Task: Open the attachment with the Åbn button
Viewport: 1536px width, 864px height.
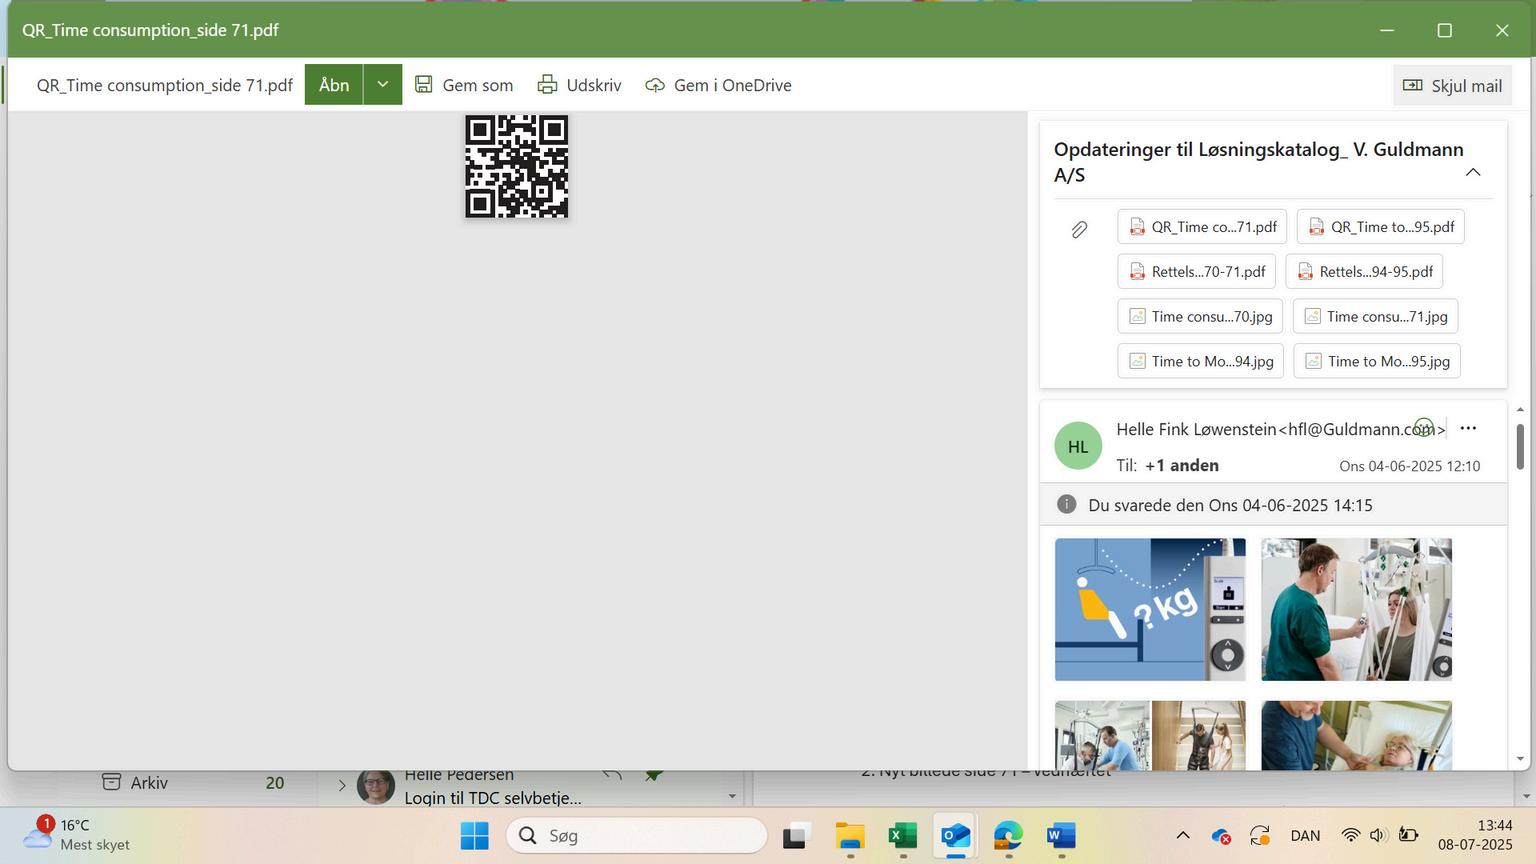Action: pyautogui.click(x=334, y=85)
